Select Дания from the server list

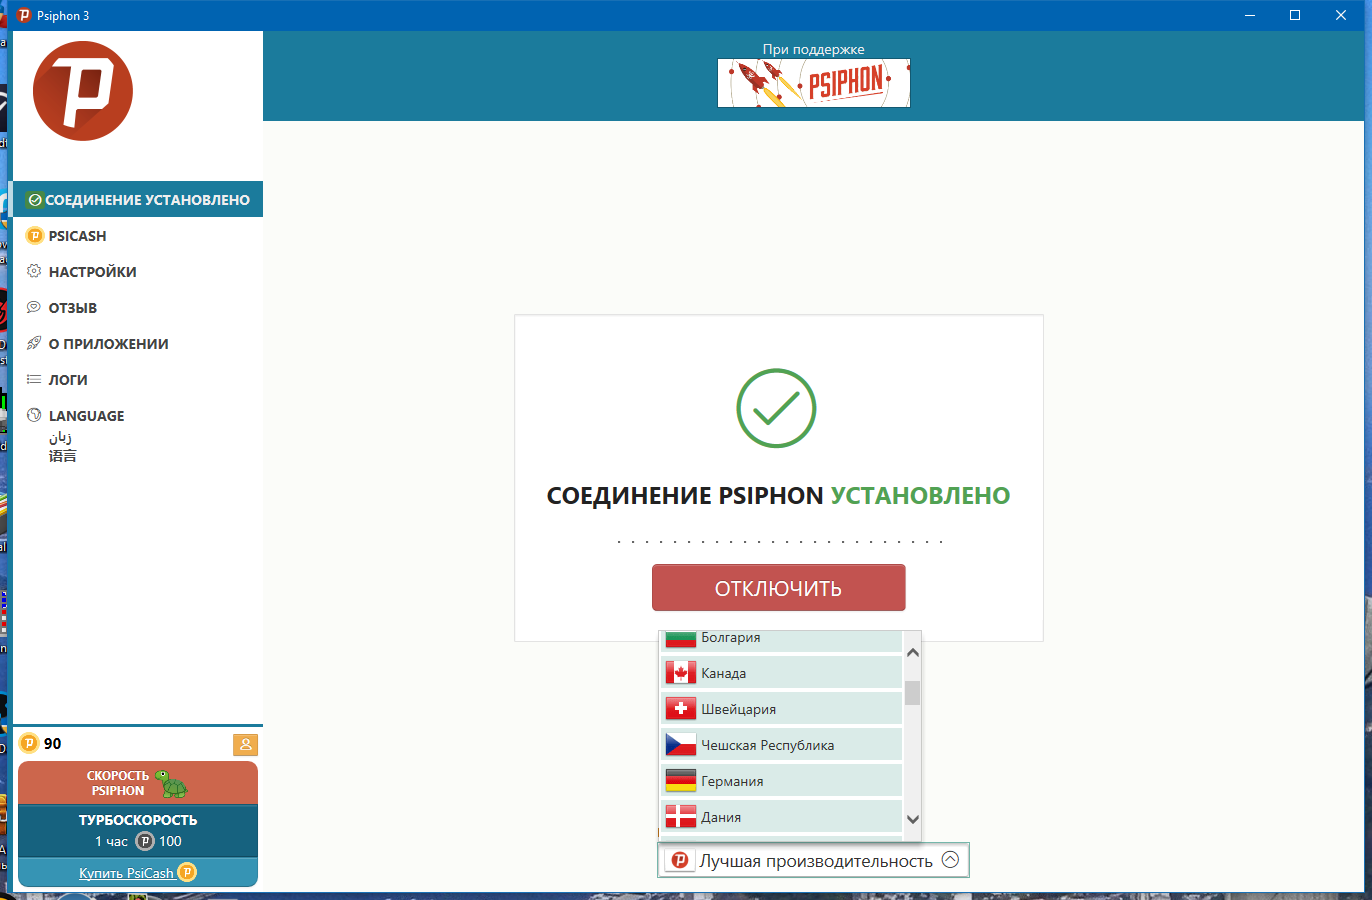pyautogui.click(x=781, y=817)
